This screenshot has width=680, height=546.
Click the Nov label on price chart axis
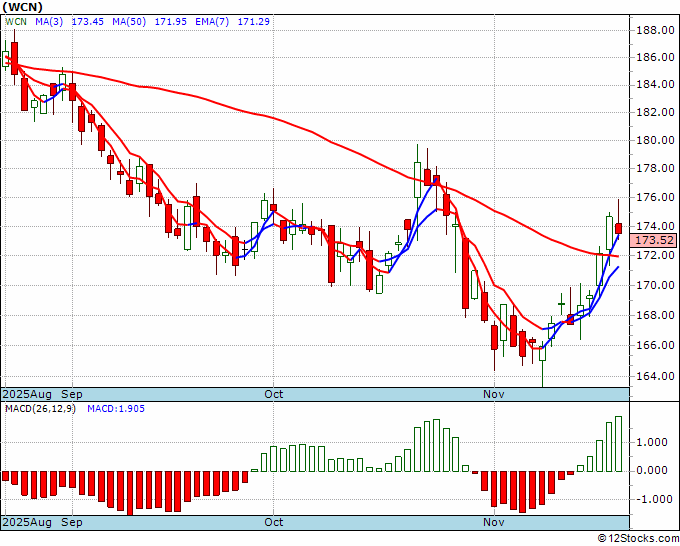[x=494, y=394]
